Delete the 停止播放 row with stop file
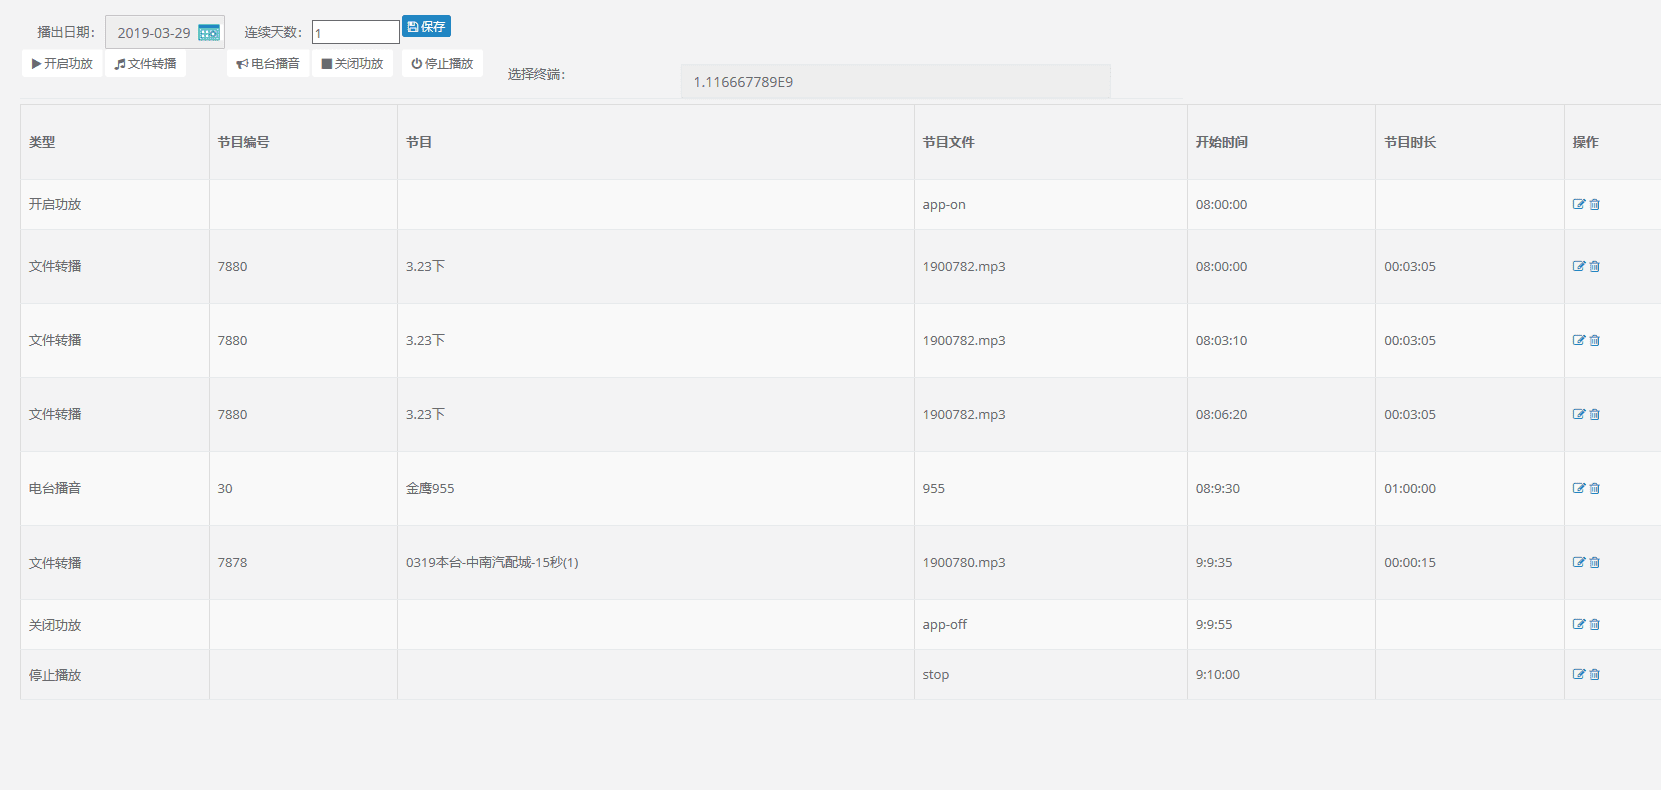1661x790 pixels. [x=1595, y=674]
